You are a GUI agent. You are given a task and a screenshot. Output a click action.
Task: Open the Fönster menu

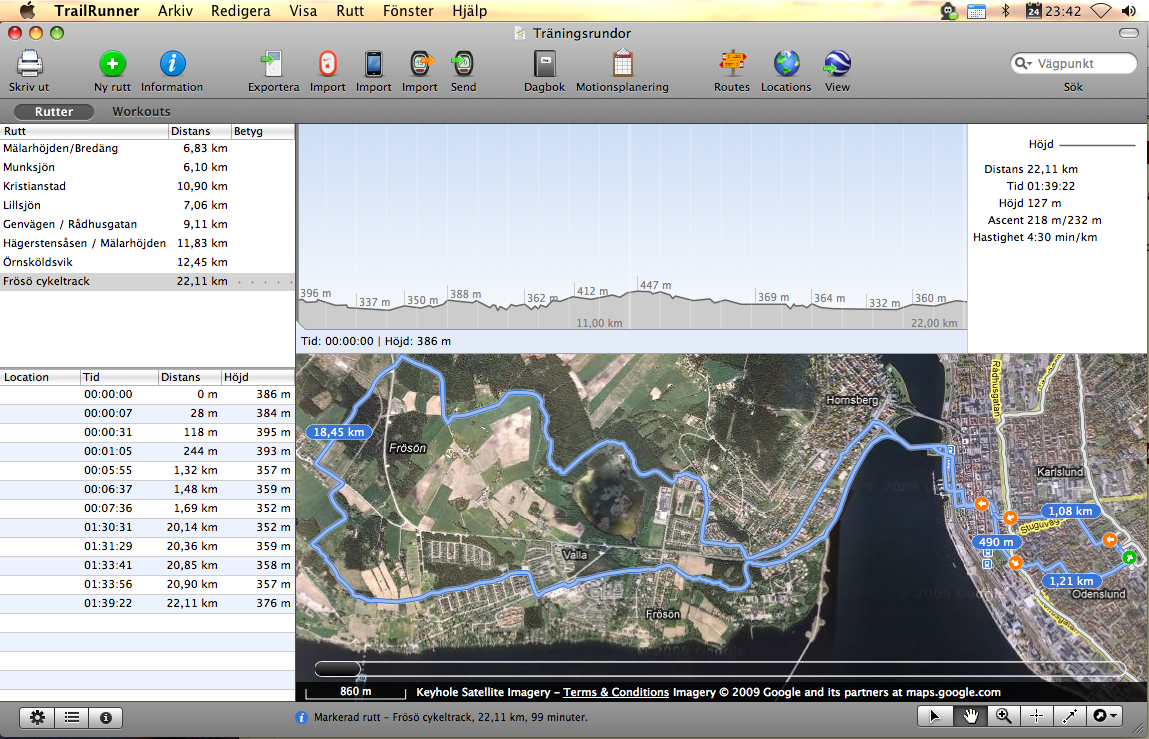[x=408, y=11]
